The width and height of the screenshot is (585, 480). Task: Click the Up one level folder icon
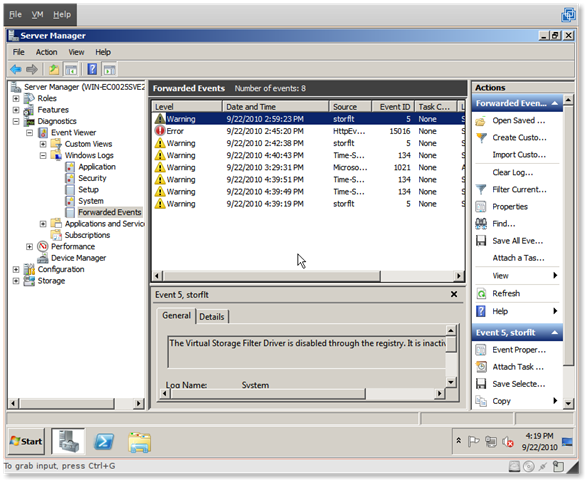point(54,69)
